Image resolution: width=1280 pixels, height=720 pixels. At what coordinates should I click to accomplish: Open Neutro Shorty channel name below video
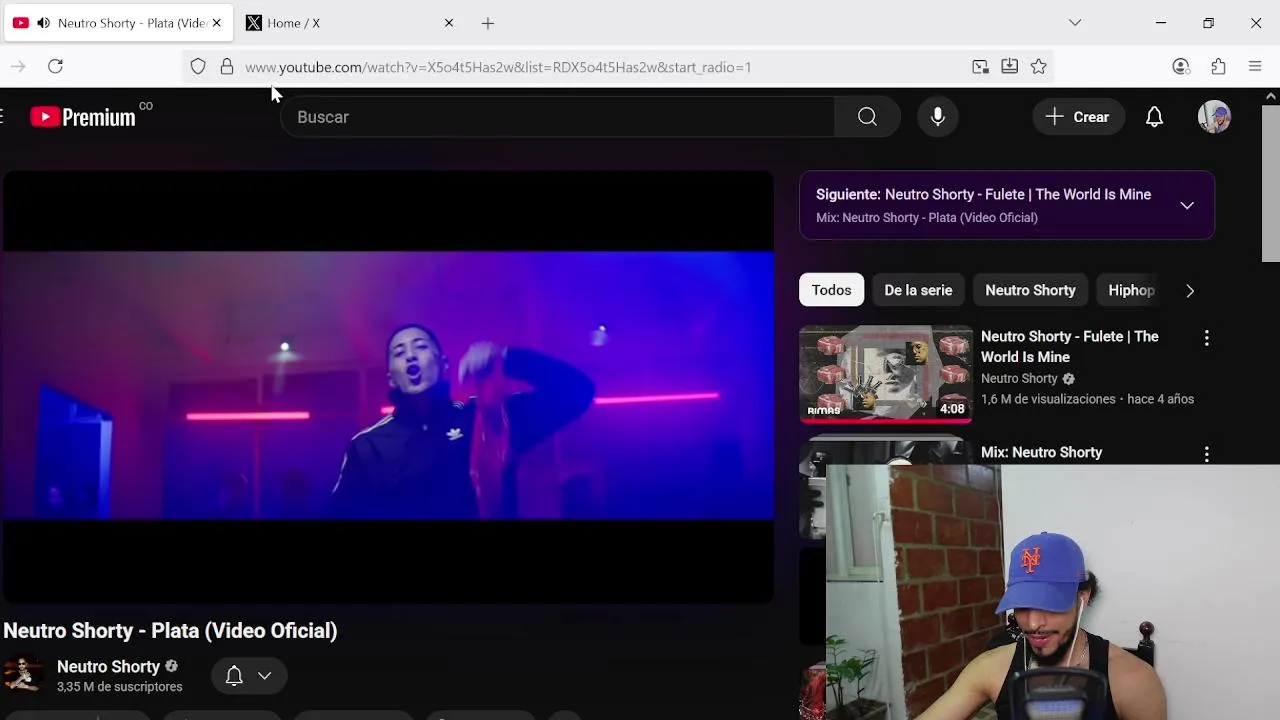tap(108, 667)
